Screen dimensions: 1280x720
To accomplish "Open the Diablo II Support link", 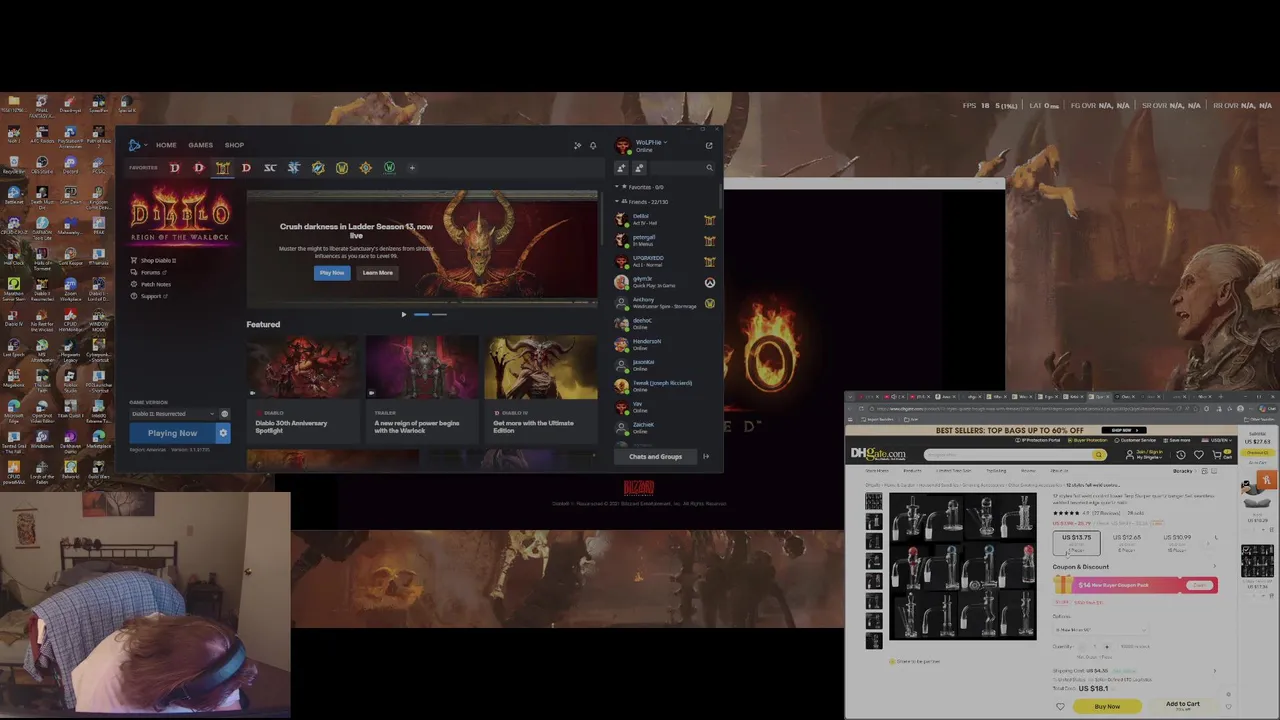I will [x=150, y=297].
